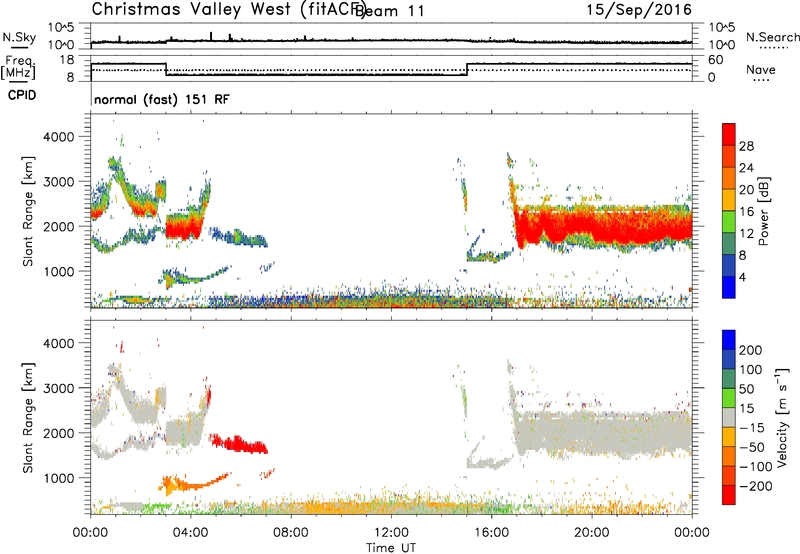Viewport: 800px width, 554px height.
Task: Click the '08:00' time tick label
Action: pyautogui.click(x=290, y=533)
